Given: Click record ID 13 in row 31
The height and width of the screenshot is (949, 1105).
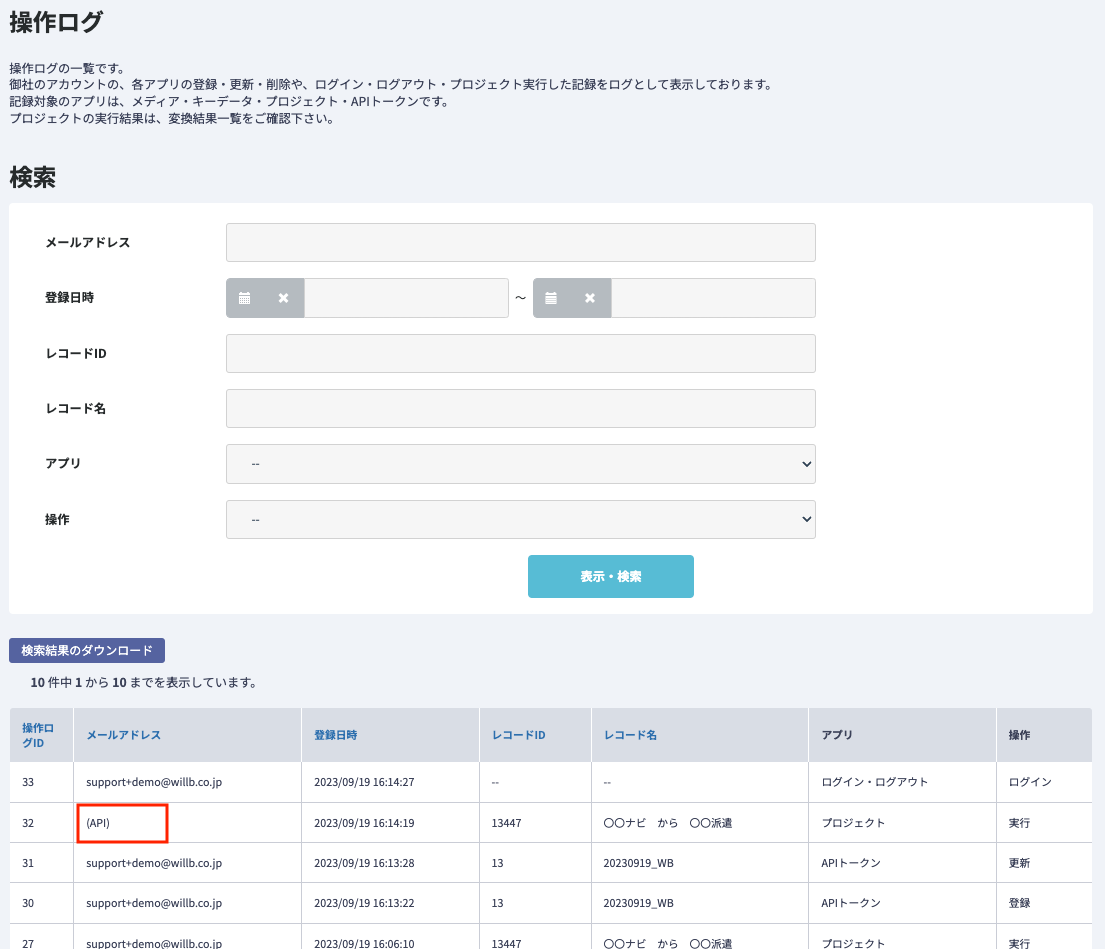Looking at the screenshot, I should click(498, 863).
